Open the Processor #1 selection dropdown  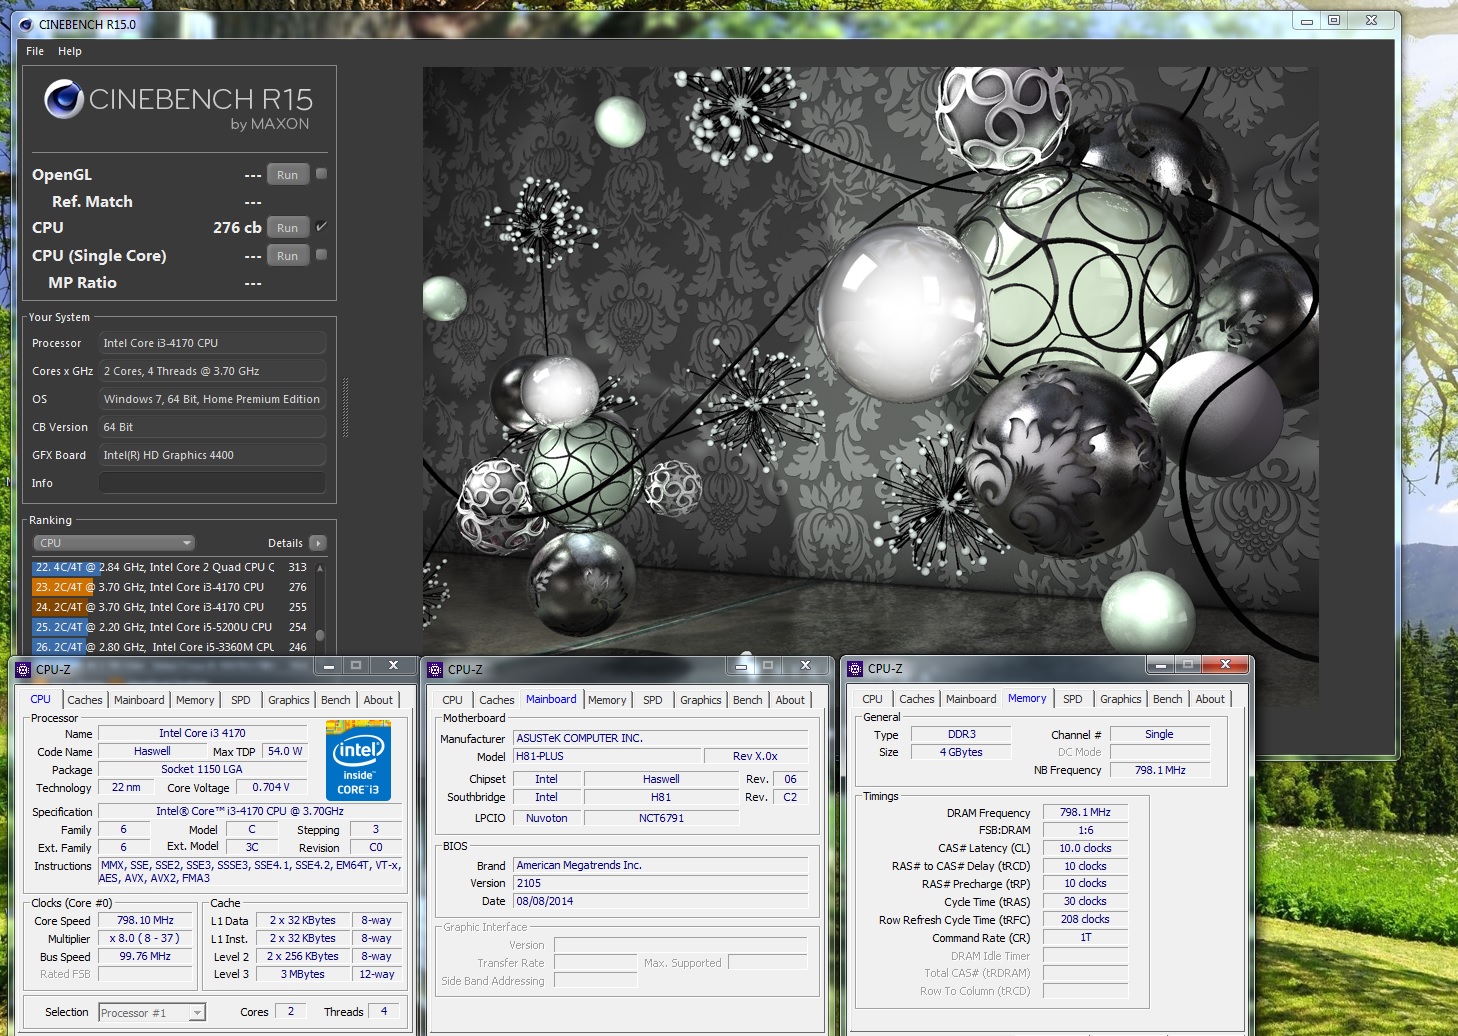click(x=152, y=1013)
